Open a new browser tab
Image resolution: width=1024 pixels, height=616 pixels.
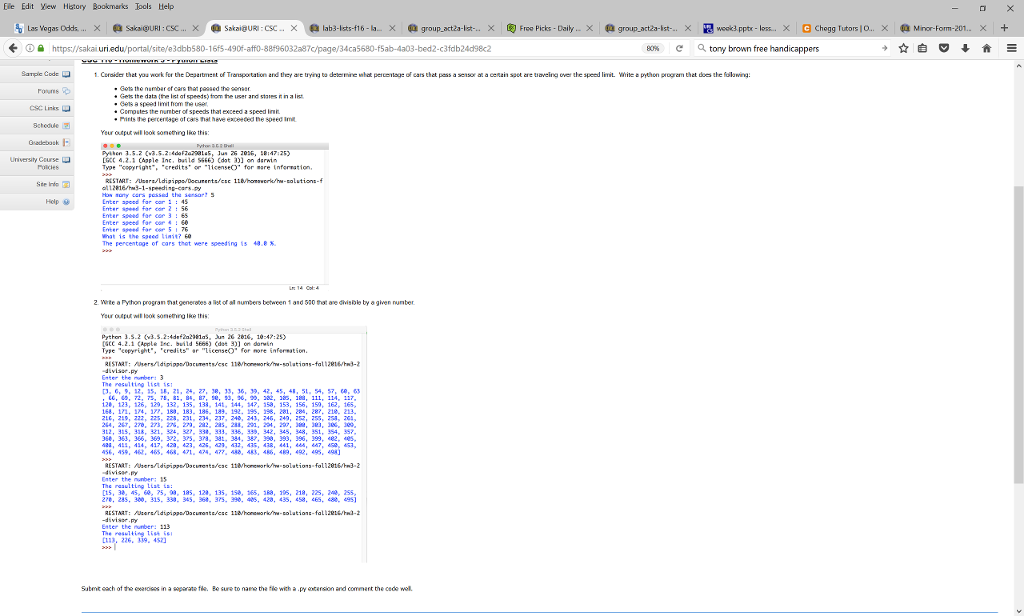coord(1004,25)
